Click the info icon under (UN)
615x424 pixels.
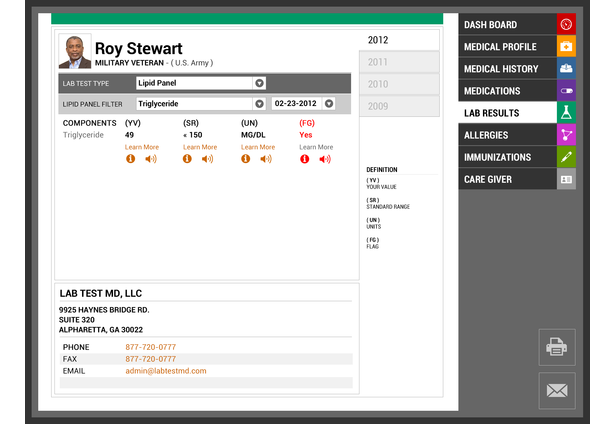(246, 159)
